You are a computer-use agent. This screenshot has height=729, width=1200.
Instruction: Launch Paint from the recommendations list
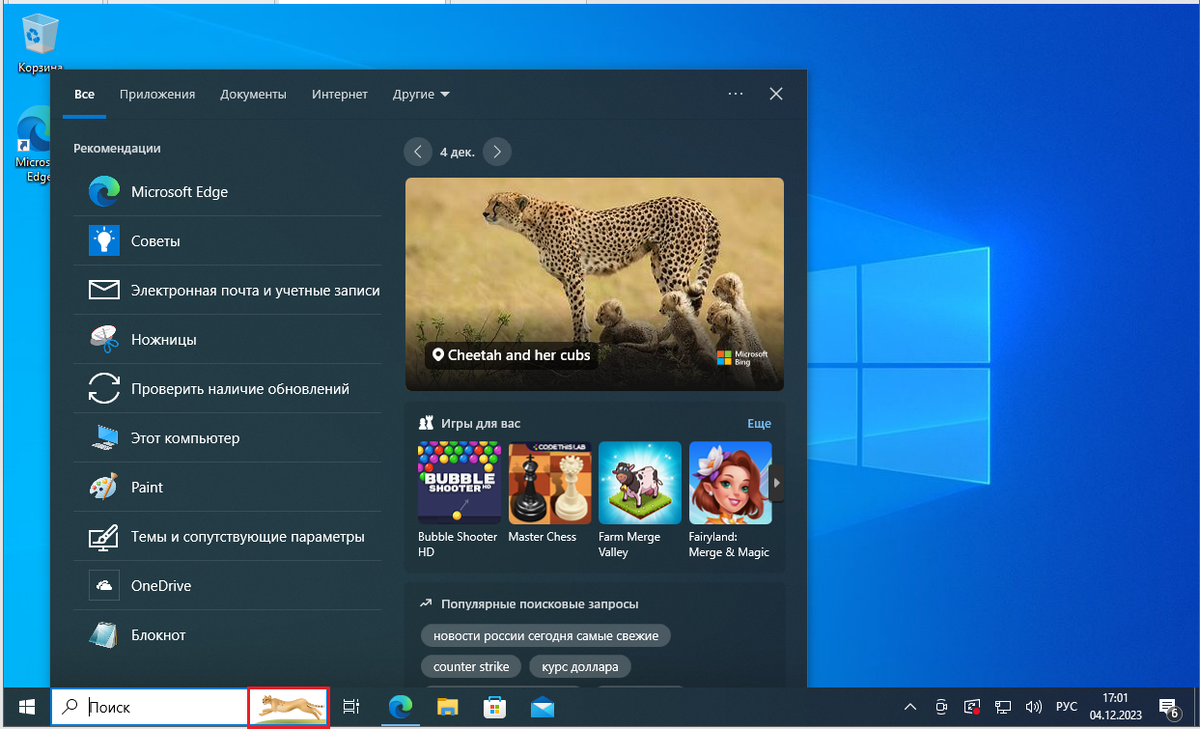(227, 487)
